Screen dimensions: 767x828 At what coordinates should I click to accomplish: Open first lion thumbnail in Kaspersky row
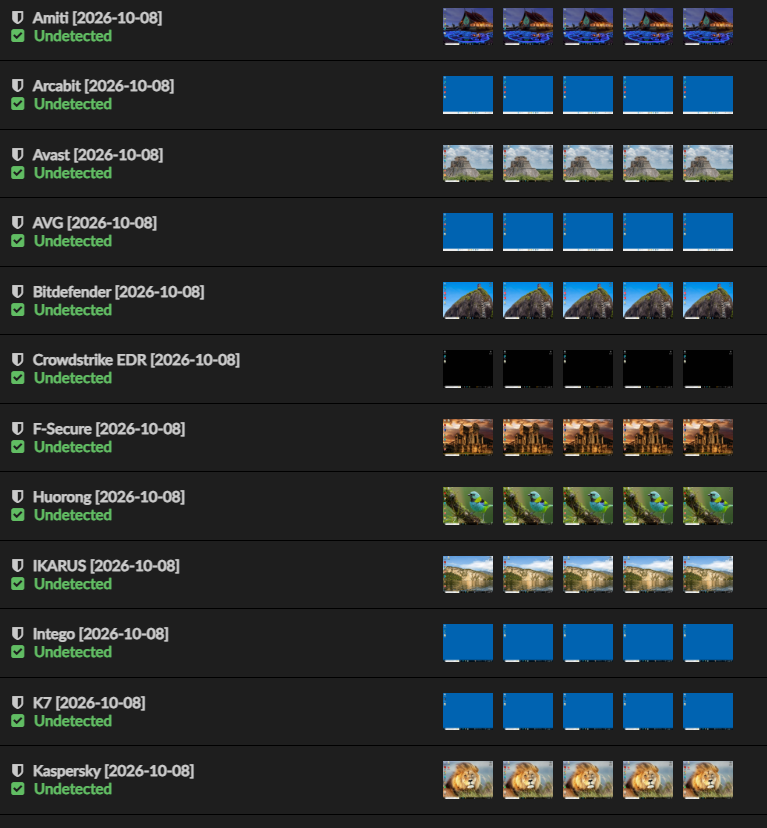(x=468, y=779)
